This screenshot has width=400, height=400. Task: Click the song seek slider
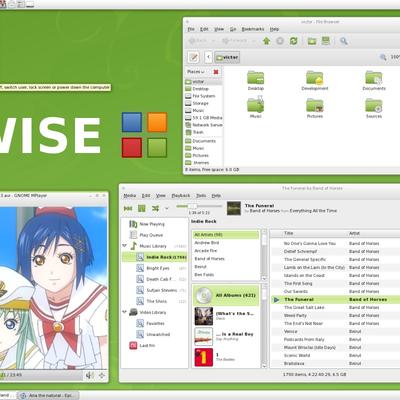[199, 206]
